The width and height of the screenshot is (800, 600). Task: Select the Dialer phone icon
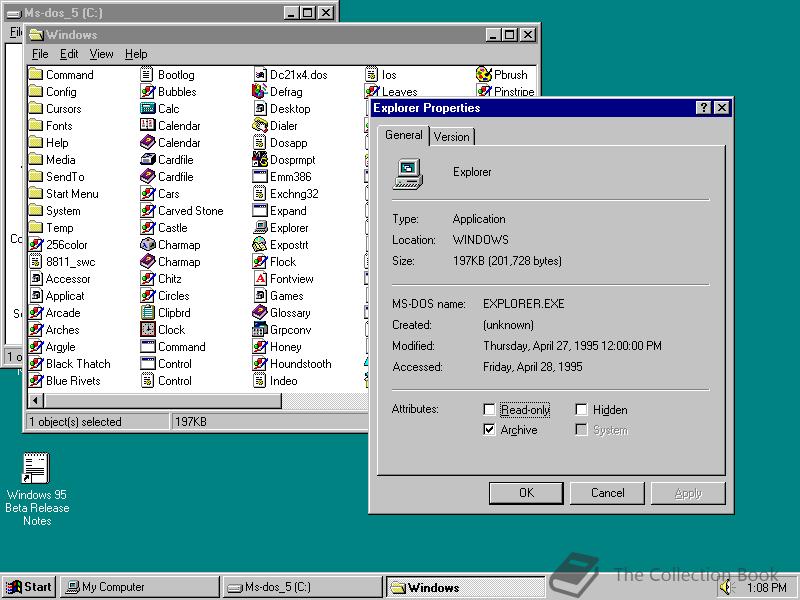point(259,126)
